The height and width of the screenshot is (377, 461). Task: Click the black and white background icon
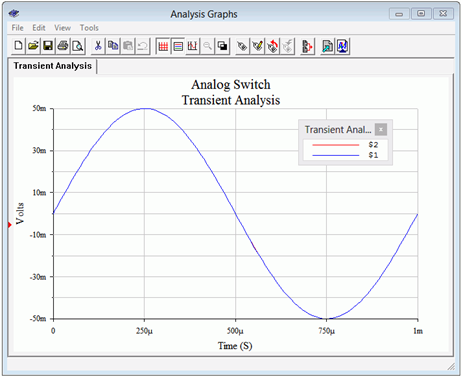click(x=222, y=46)
